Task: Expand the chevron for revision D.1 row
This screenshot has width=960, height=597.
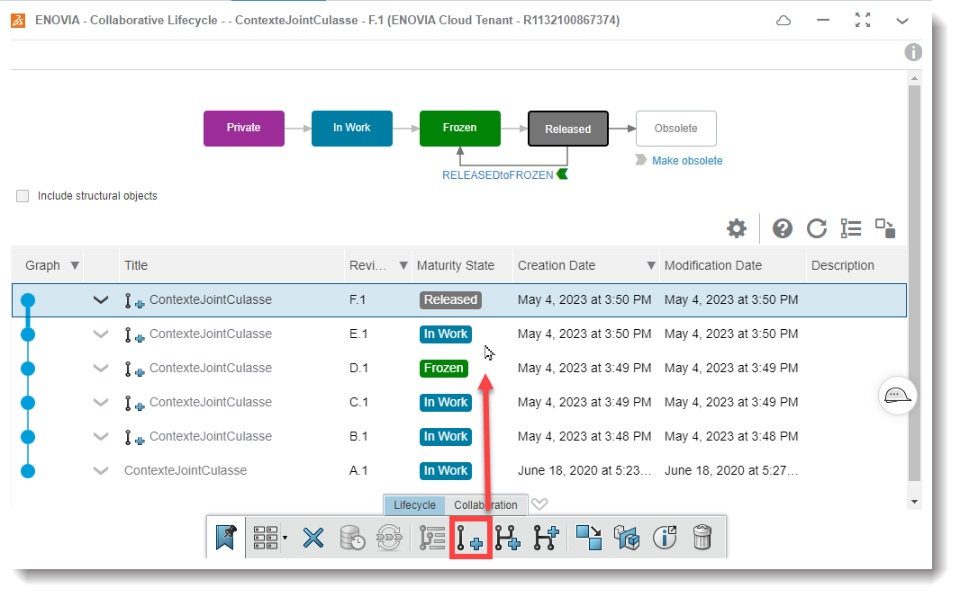Action: pyautogui.click(x=100, y=369)
